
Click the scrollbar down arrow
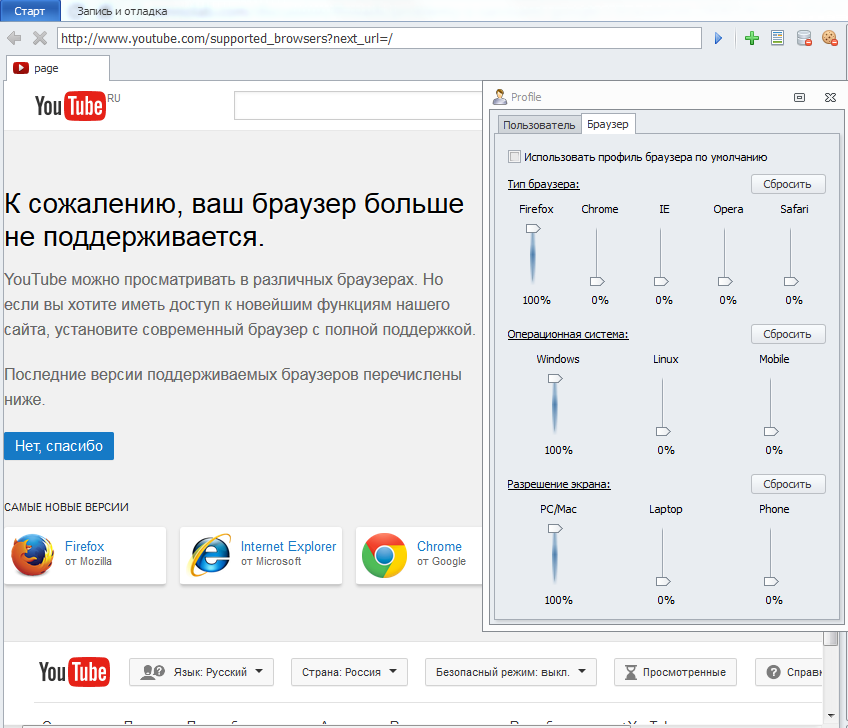pos(831,716)
